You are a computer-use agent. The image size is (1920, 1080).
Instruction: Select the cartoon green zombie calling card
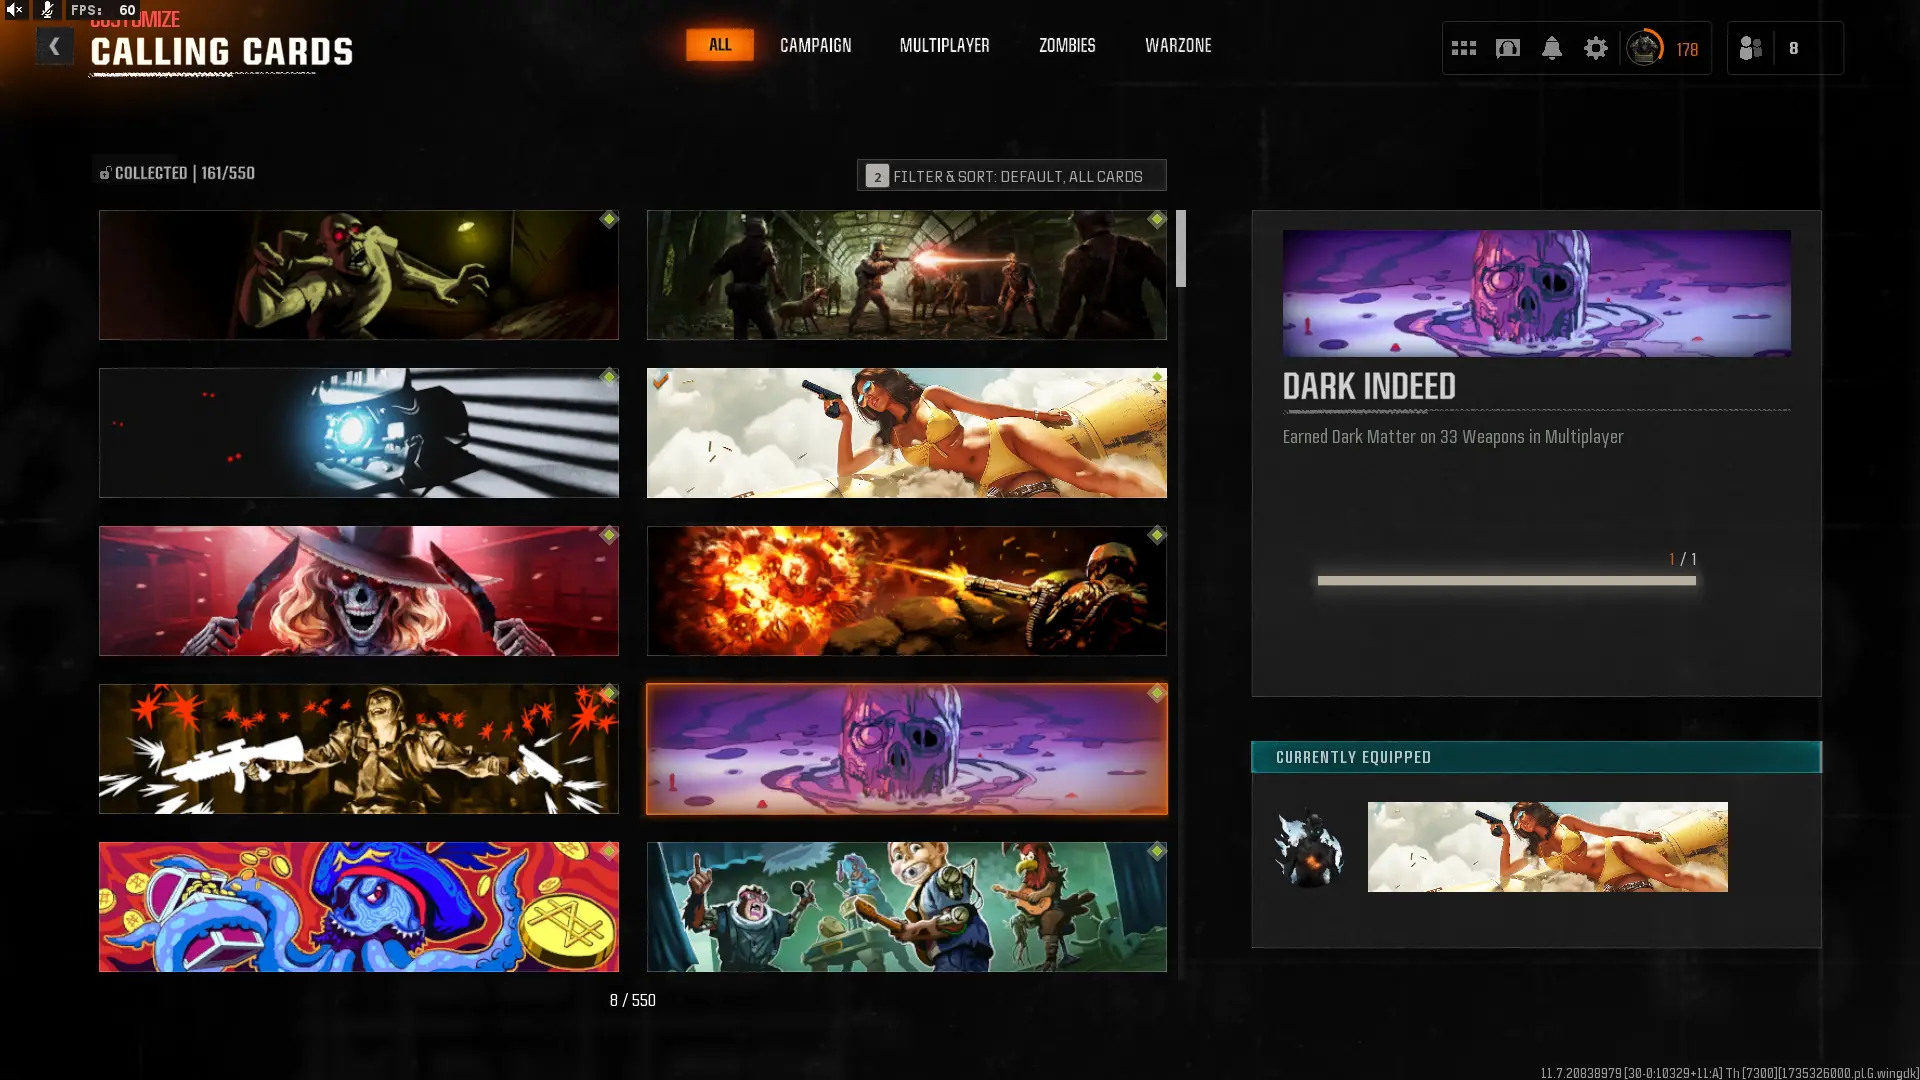point(358,275)
